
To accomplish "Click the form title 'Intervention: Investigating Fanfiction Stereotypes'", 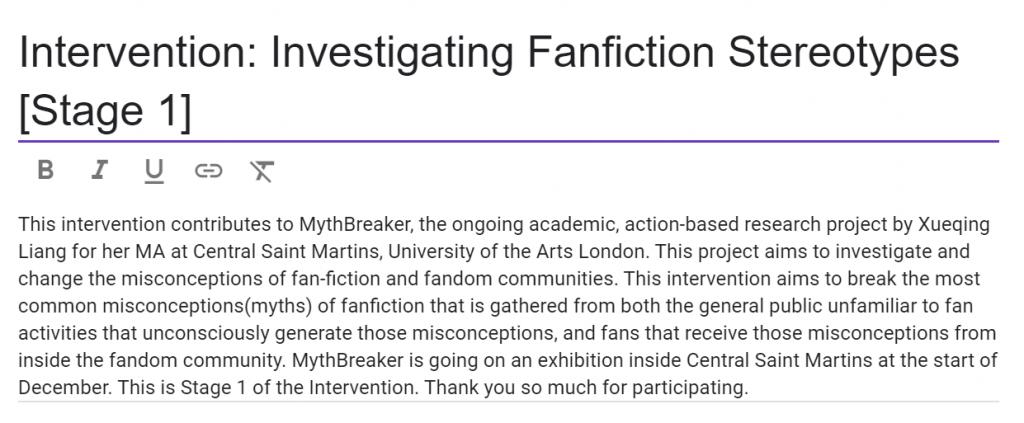I will point(488,52).
